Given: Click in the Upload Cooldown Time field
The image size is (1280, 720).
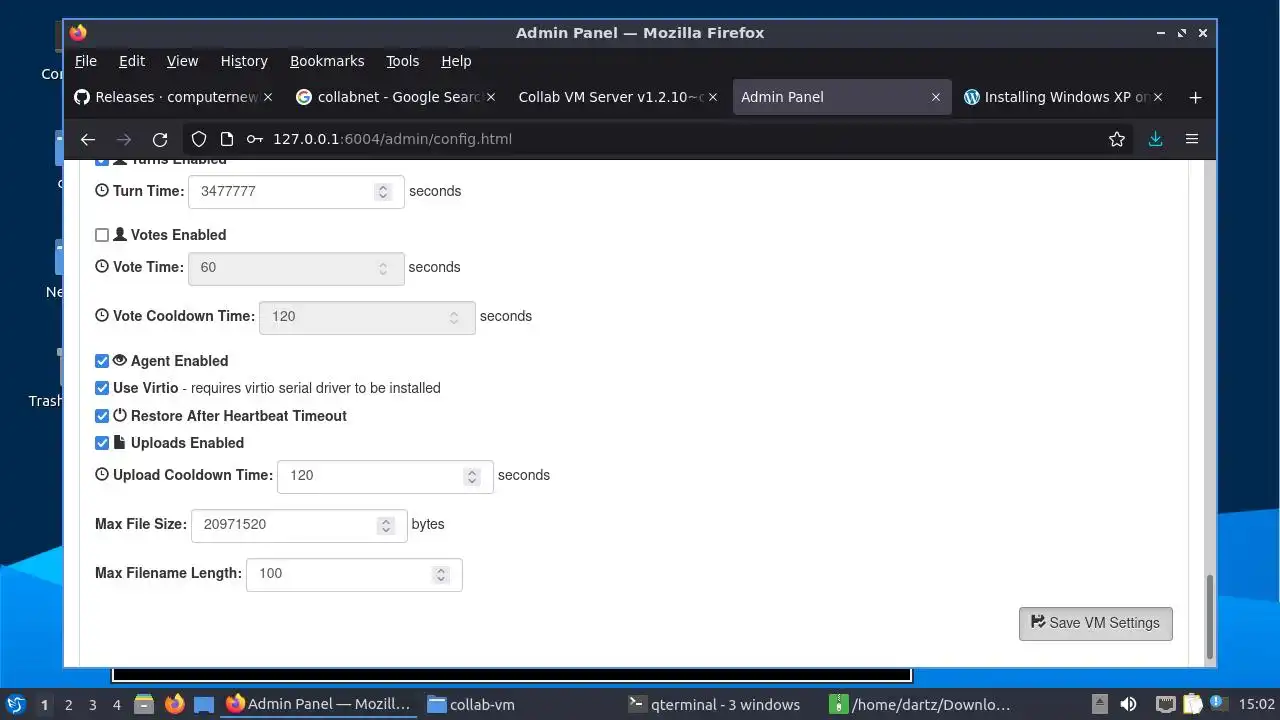Looking at the screenshot, I should 385,477.
